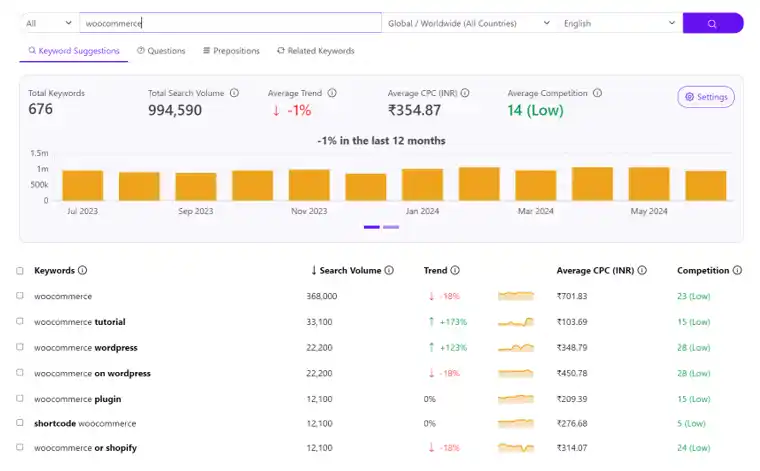Viewport: 760px width, 471px height.
Task: Click info icon beside Average CPC (INR) summary
Action: click(465, 93)
